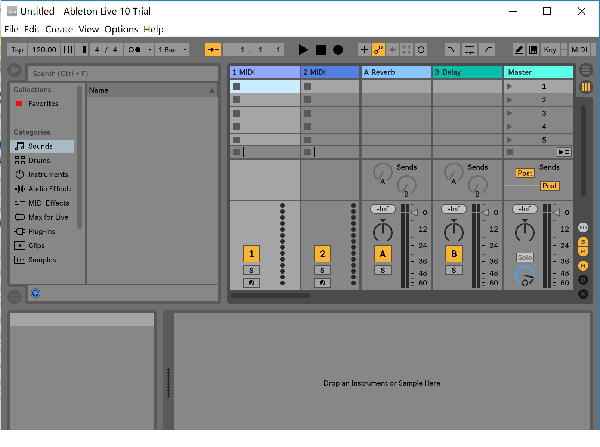Sort browser by Name column arrow
The height and width of the screenshot is (447, 600).
click(x=211, y=90)
